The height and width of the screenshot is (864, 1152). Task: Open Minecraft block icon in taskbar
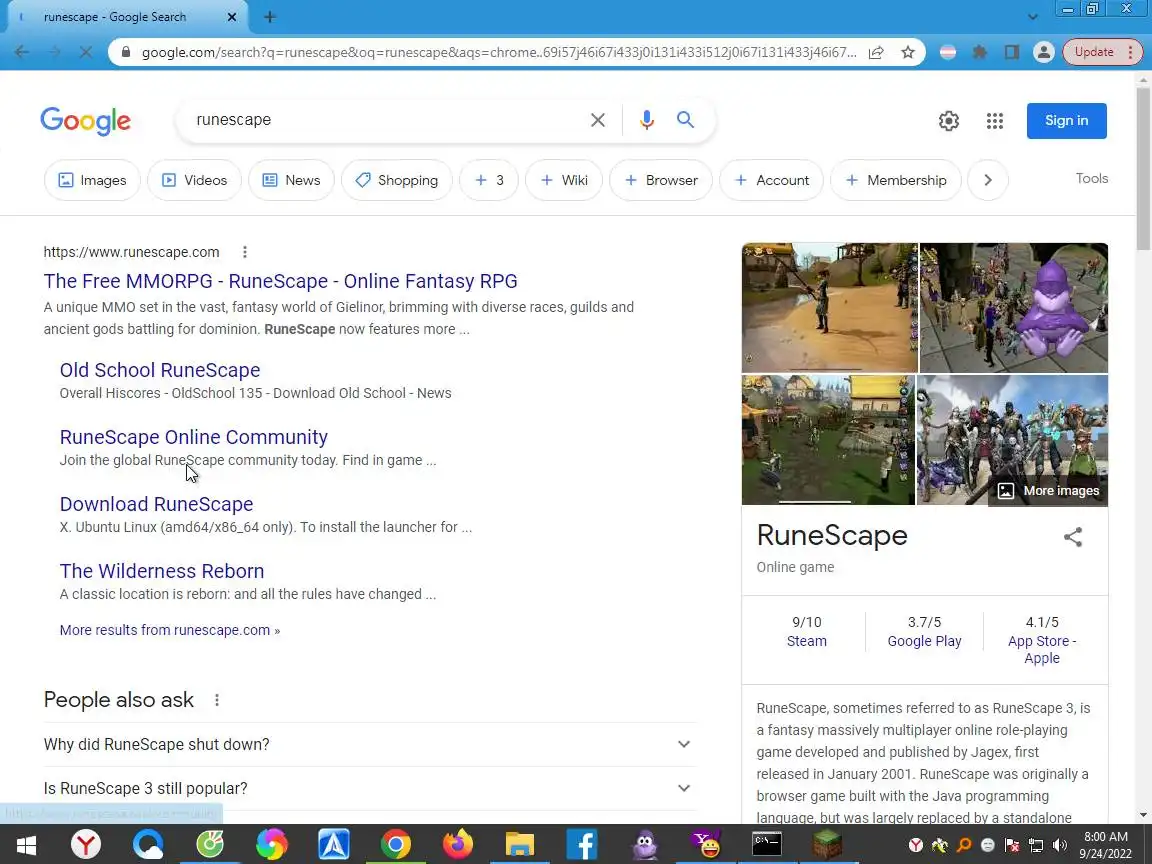(827, 845)
